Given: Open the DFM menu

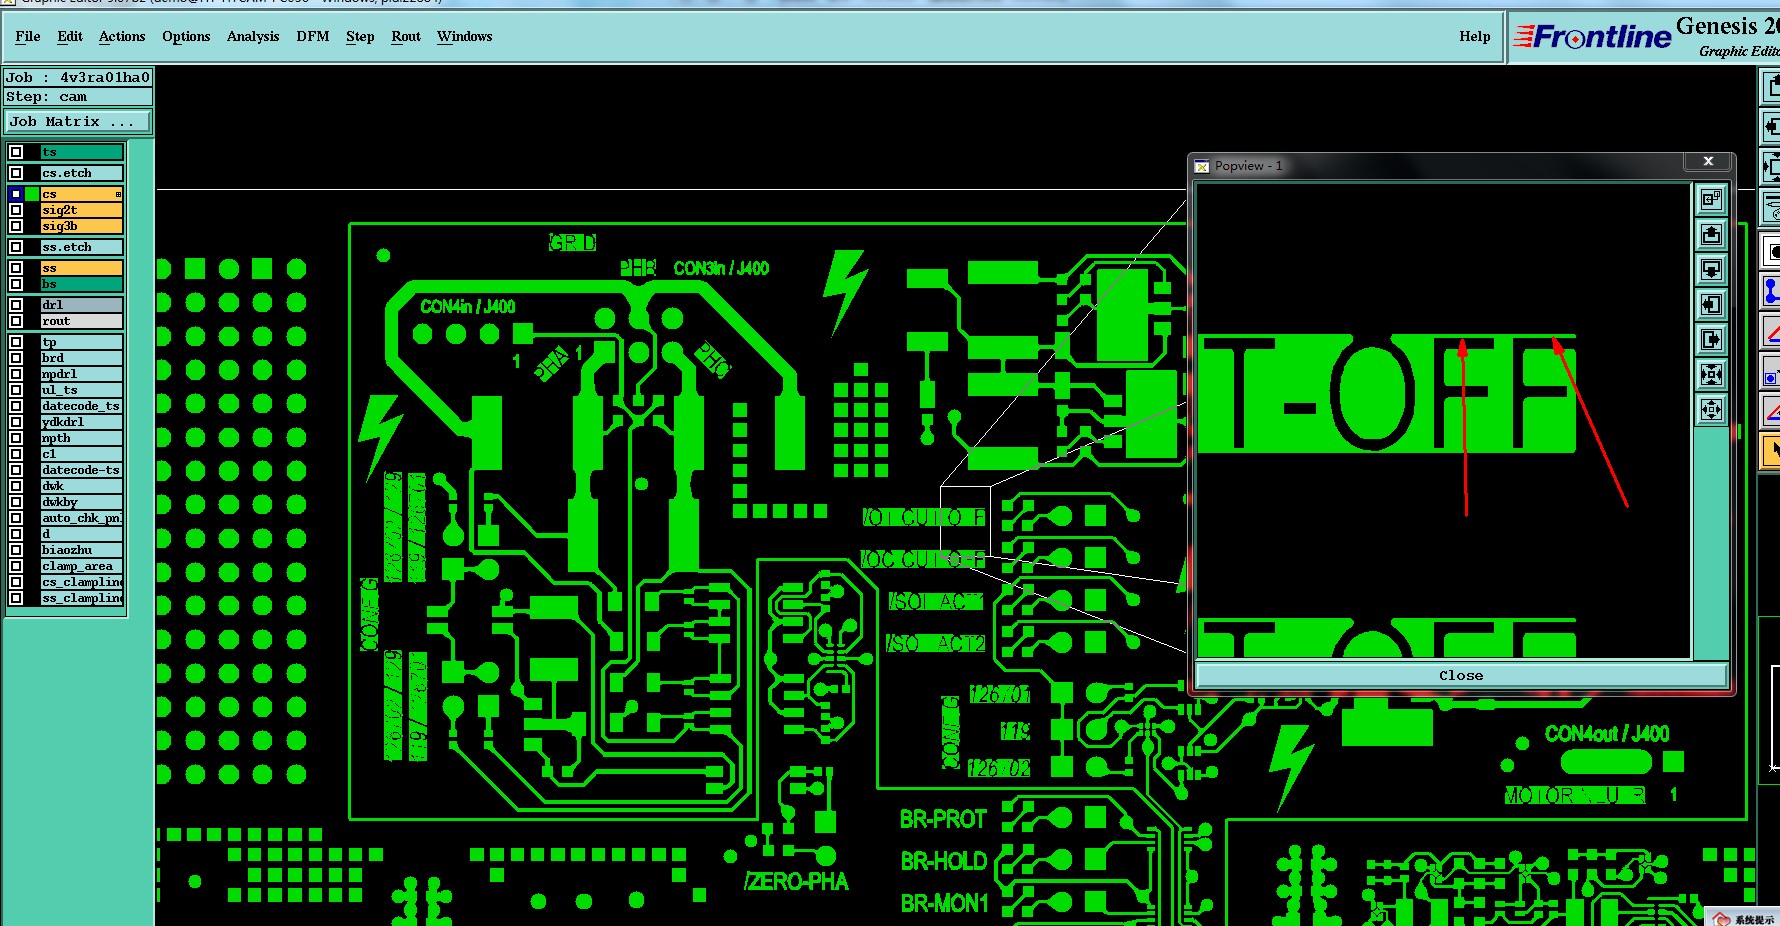Looking at the screenshot, I should click(313, 36).
